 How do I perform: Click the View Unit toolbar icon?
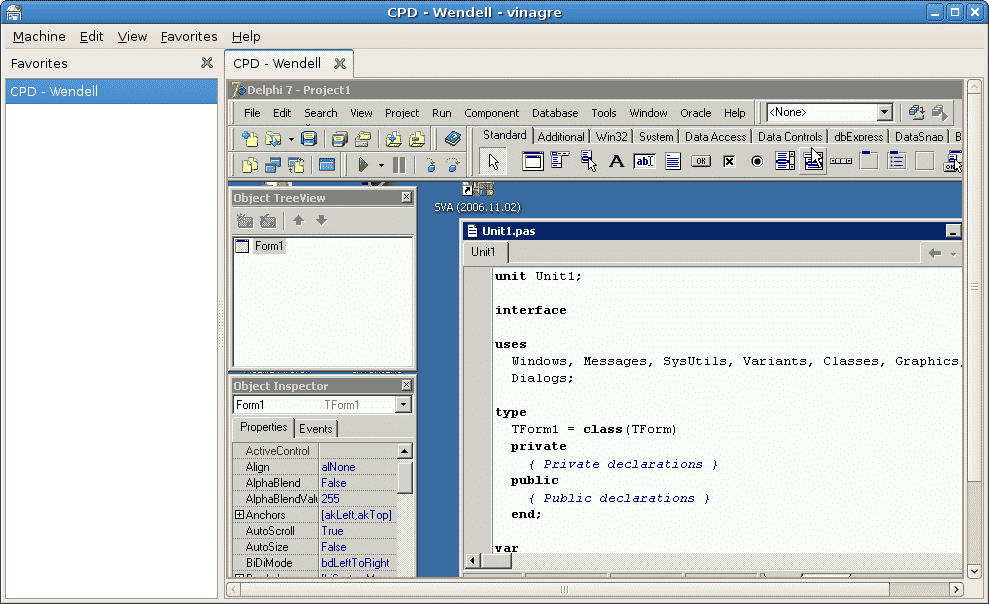250,165
